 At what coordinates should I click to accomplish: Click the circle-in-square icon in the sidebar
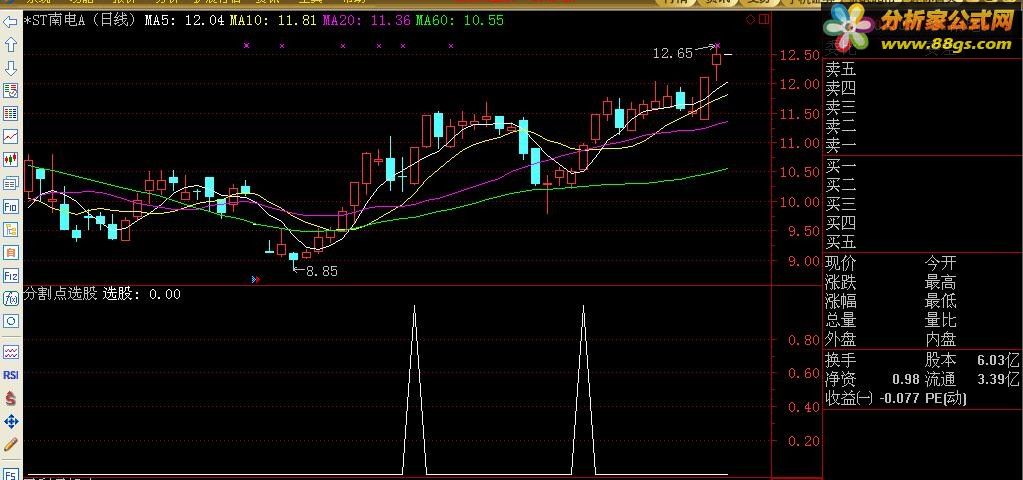pyautogui.click(x=10, y=321)
